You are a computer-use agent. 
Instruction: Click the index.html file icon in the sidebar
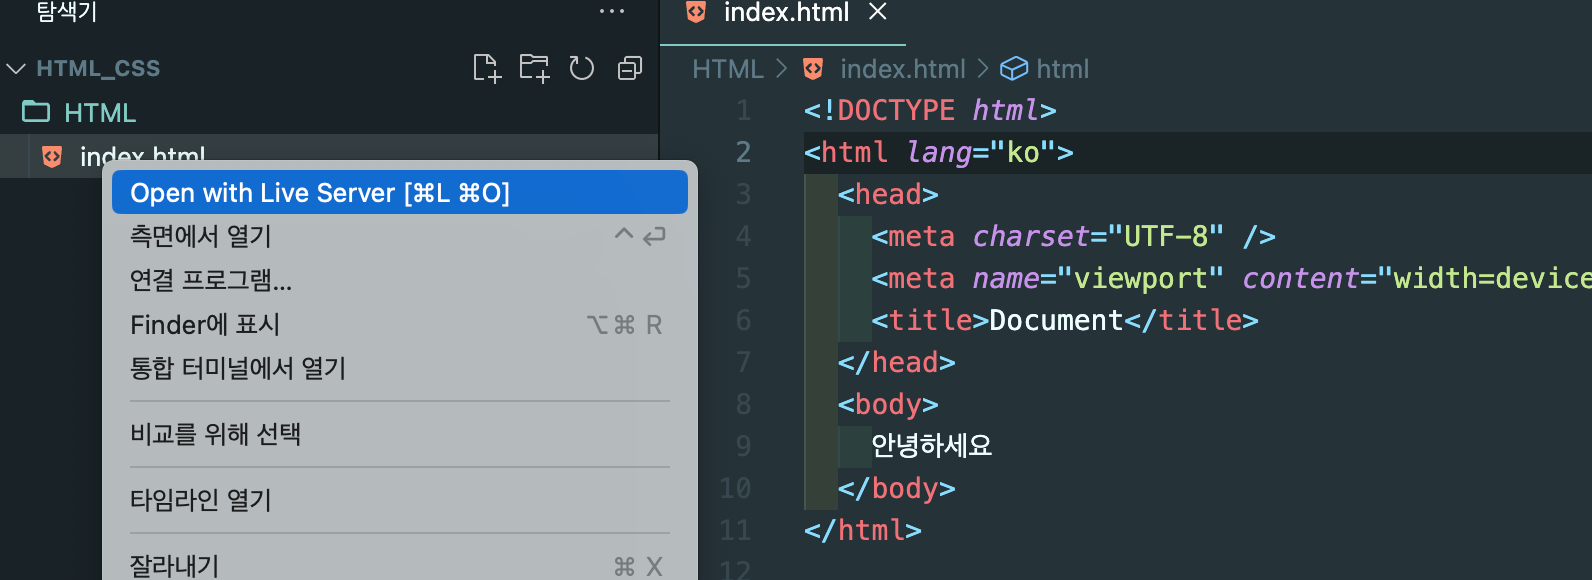coord(52,156)
